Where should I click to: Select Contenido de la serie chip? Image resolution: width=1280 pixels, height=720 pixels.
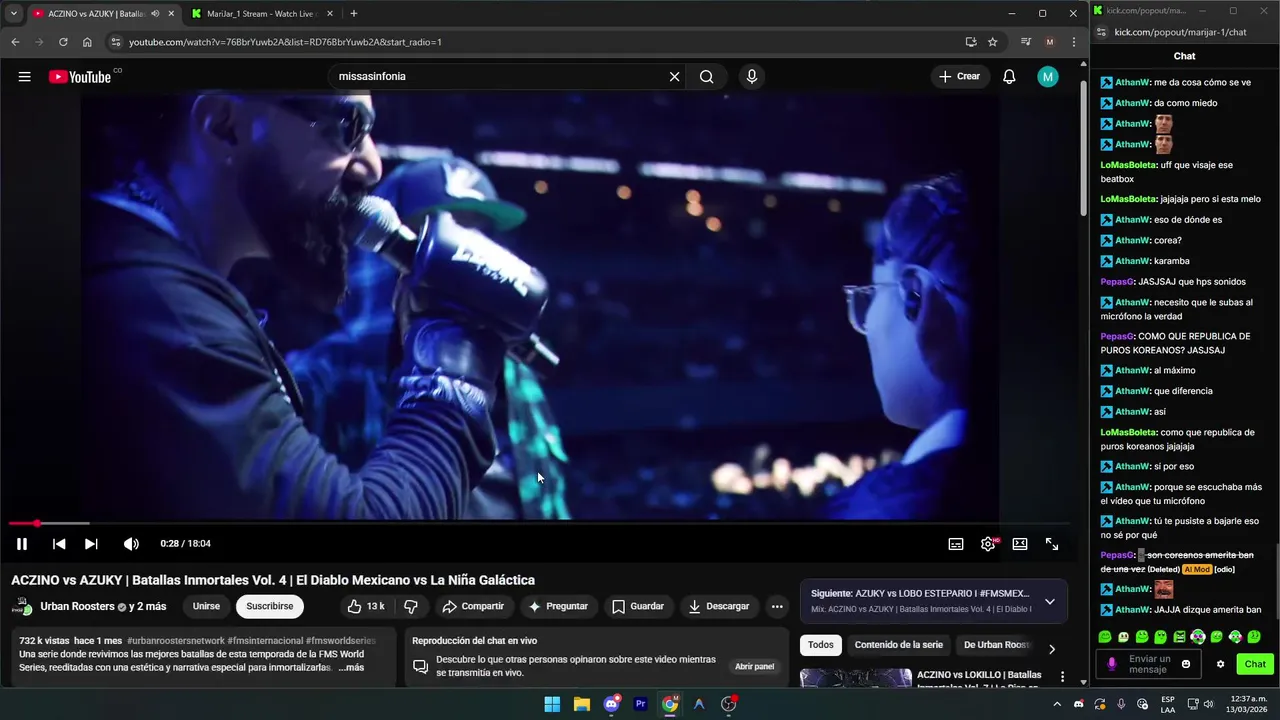click(898, 645)
